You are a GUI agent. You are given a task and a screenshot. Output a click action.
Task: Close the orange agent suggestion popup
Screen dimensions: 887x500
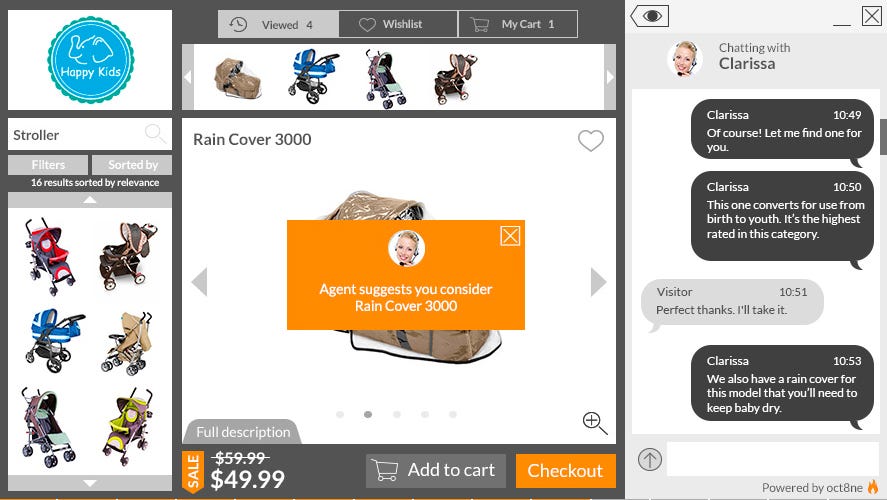click(510, 236)
